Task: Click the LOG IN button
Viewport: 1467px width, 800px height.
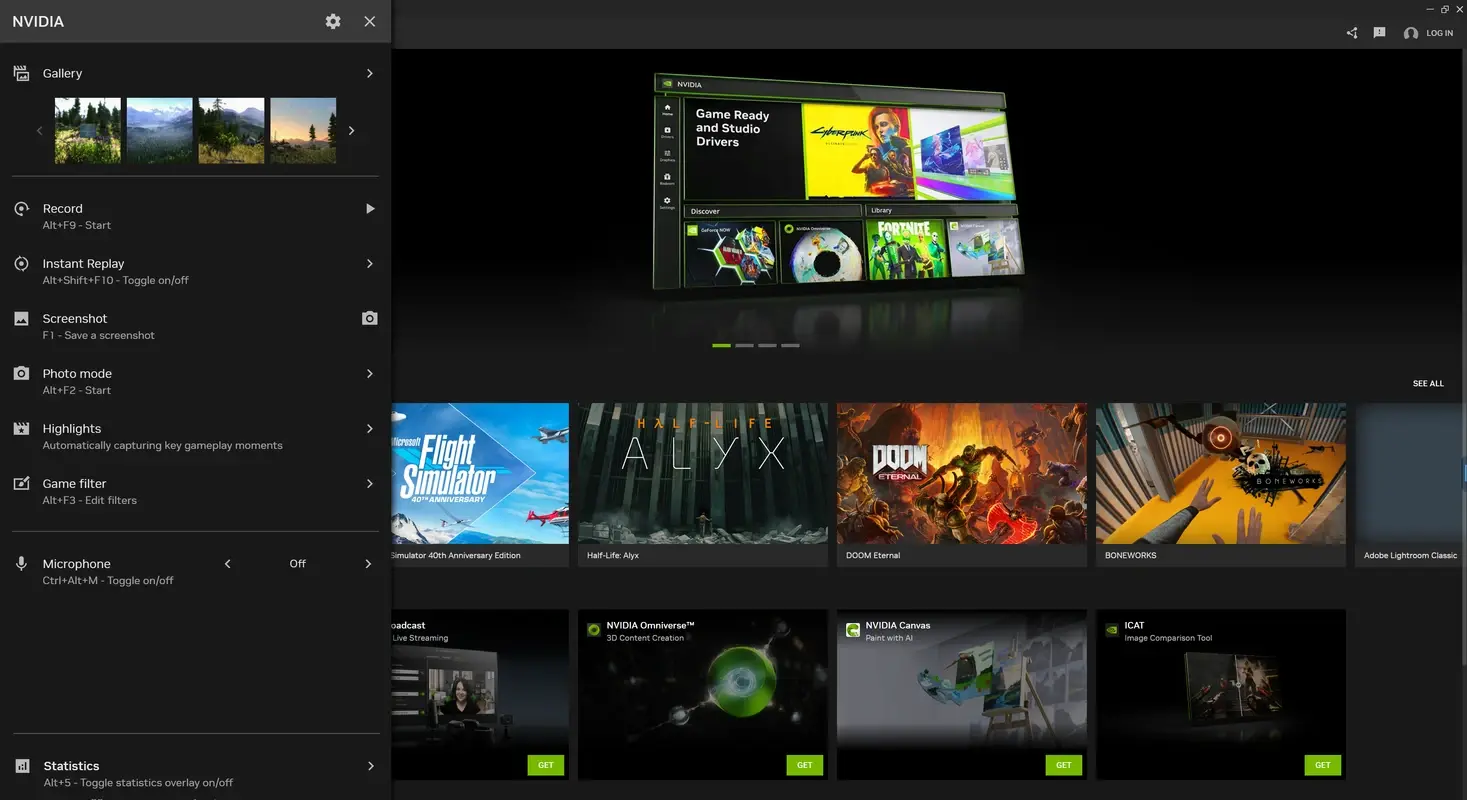Action: pyautogui.click(x=1436, y=32)
